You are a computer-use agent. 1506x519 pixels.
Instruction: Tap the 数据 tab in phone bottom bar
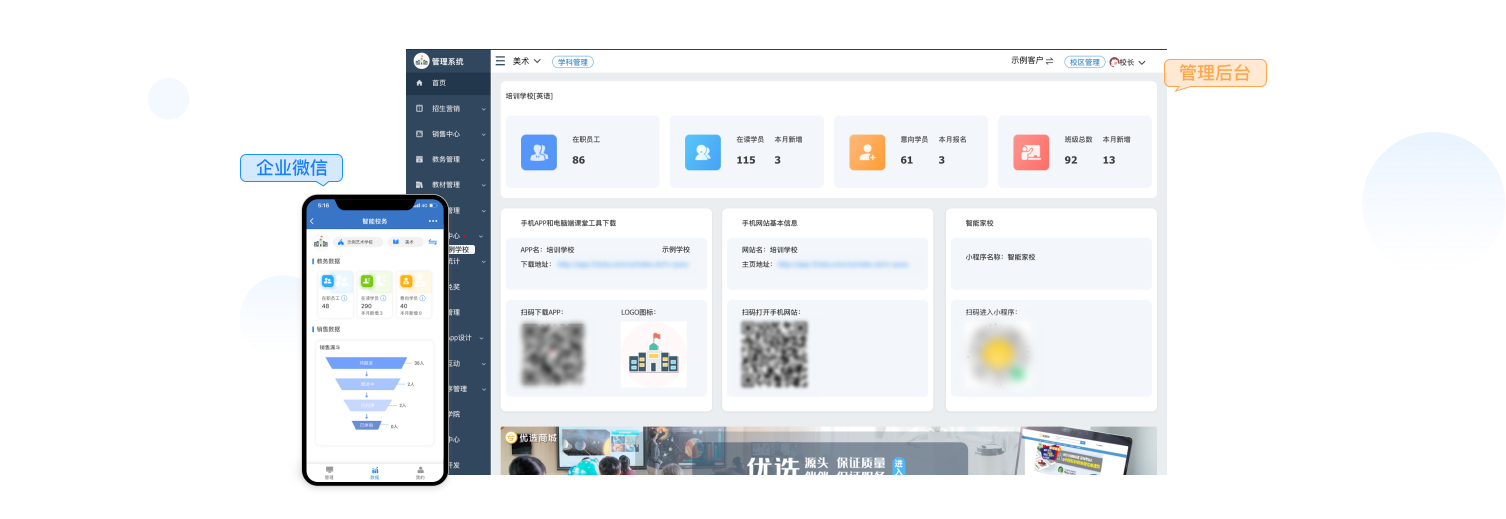pyautogui.click(x=375, y=472)
